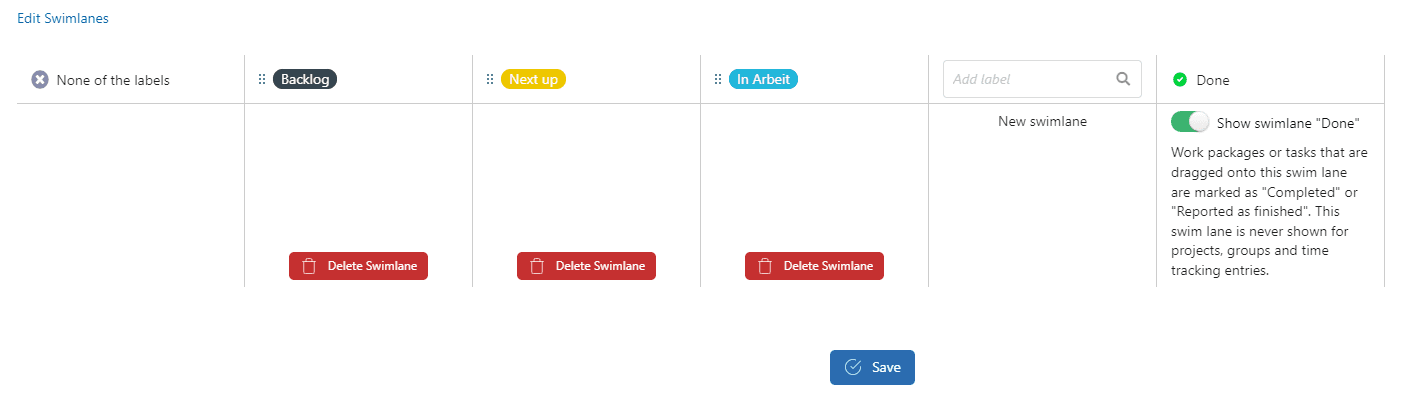Delete the In Arbeit swimlane
This screenshot has height=410, width=1412.
coord(814,266)
